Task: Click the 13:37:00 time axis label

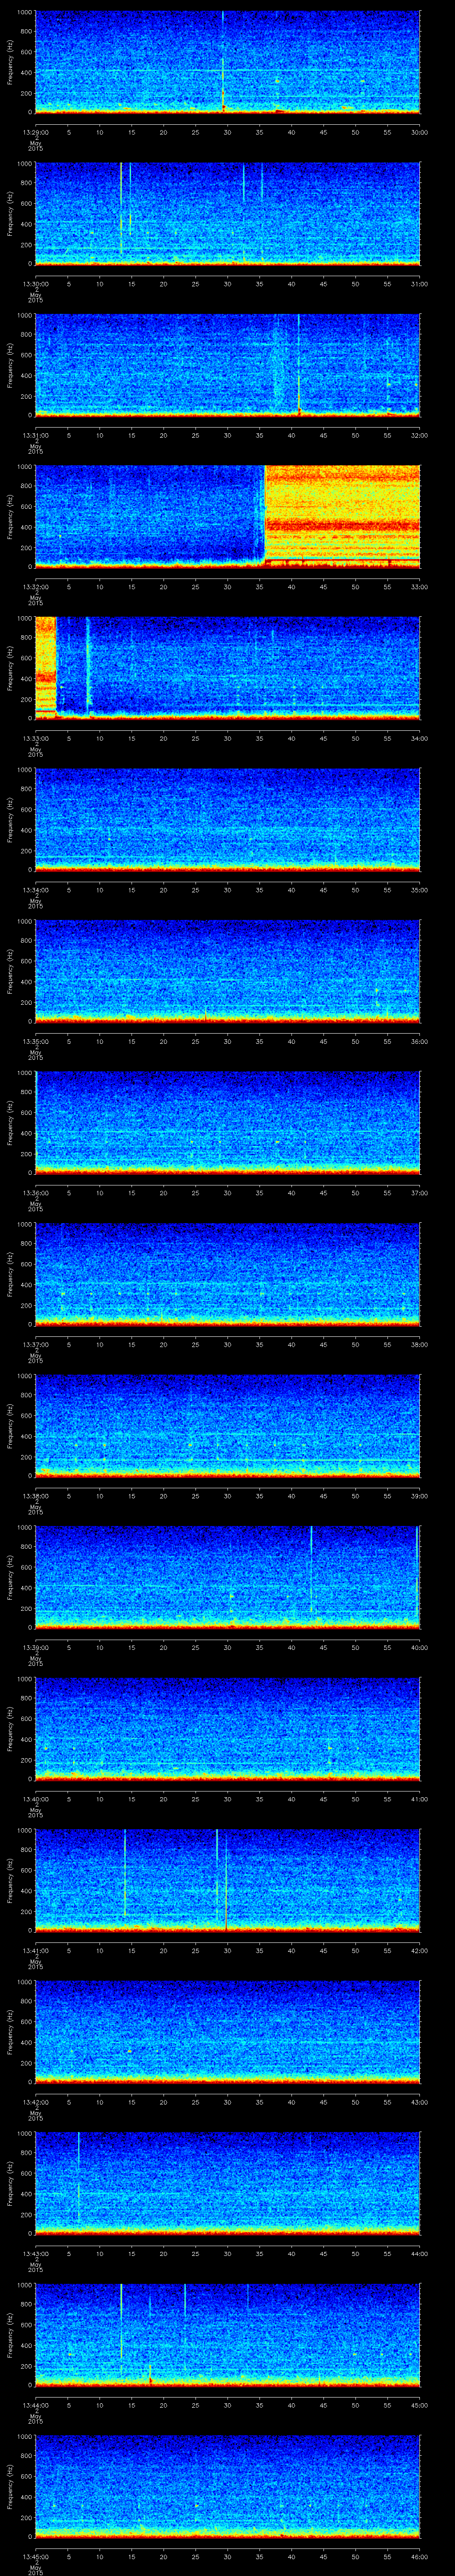Action: [35, 1344]
